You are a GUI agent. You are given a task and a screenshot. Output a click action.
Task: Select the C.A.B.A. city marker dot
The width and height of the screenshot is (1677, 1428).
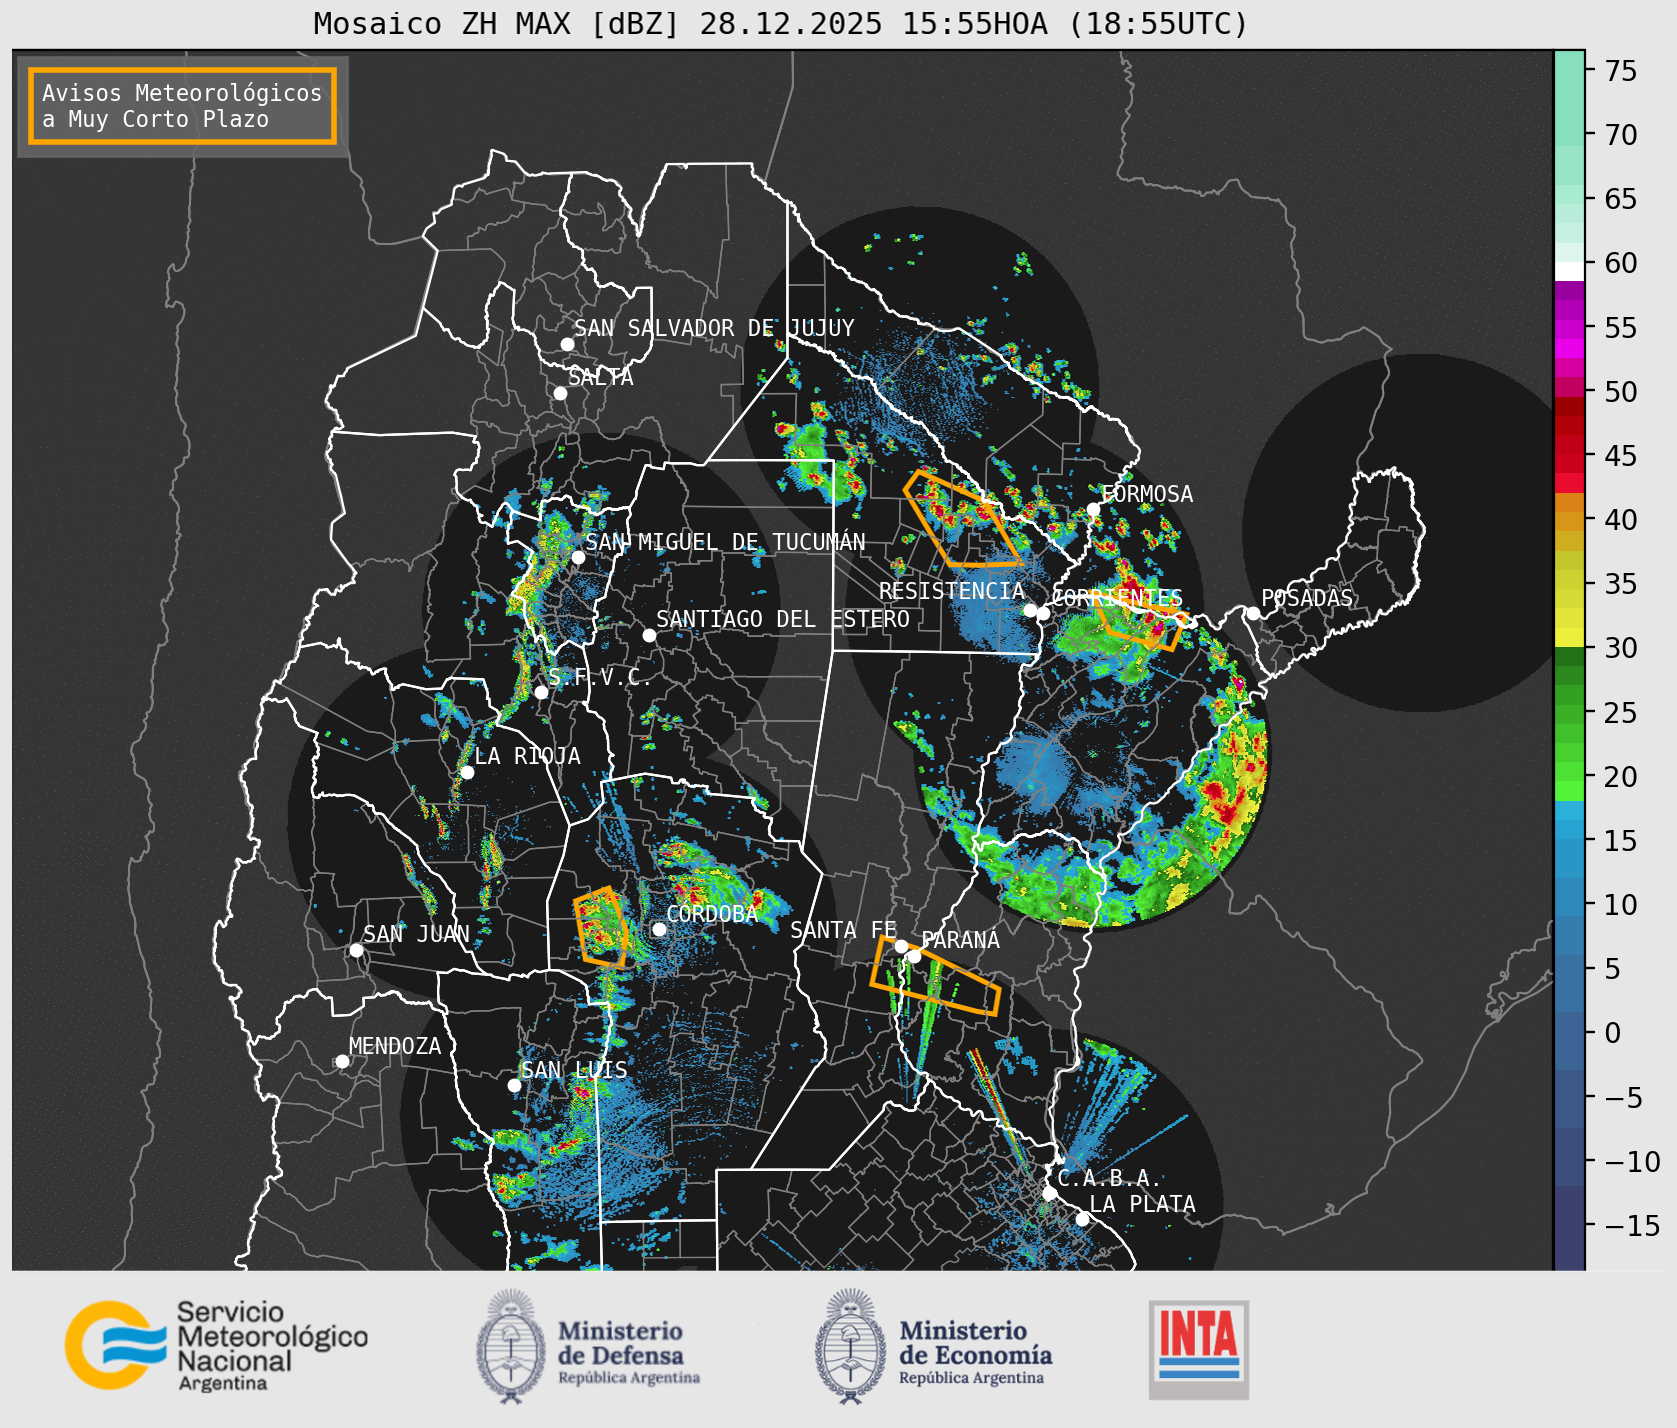tap(1049, 1193)
